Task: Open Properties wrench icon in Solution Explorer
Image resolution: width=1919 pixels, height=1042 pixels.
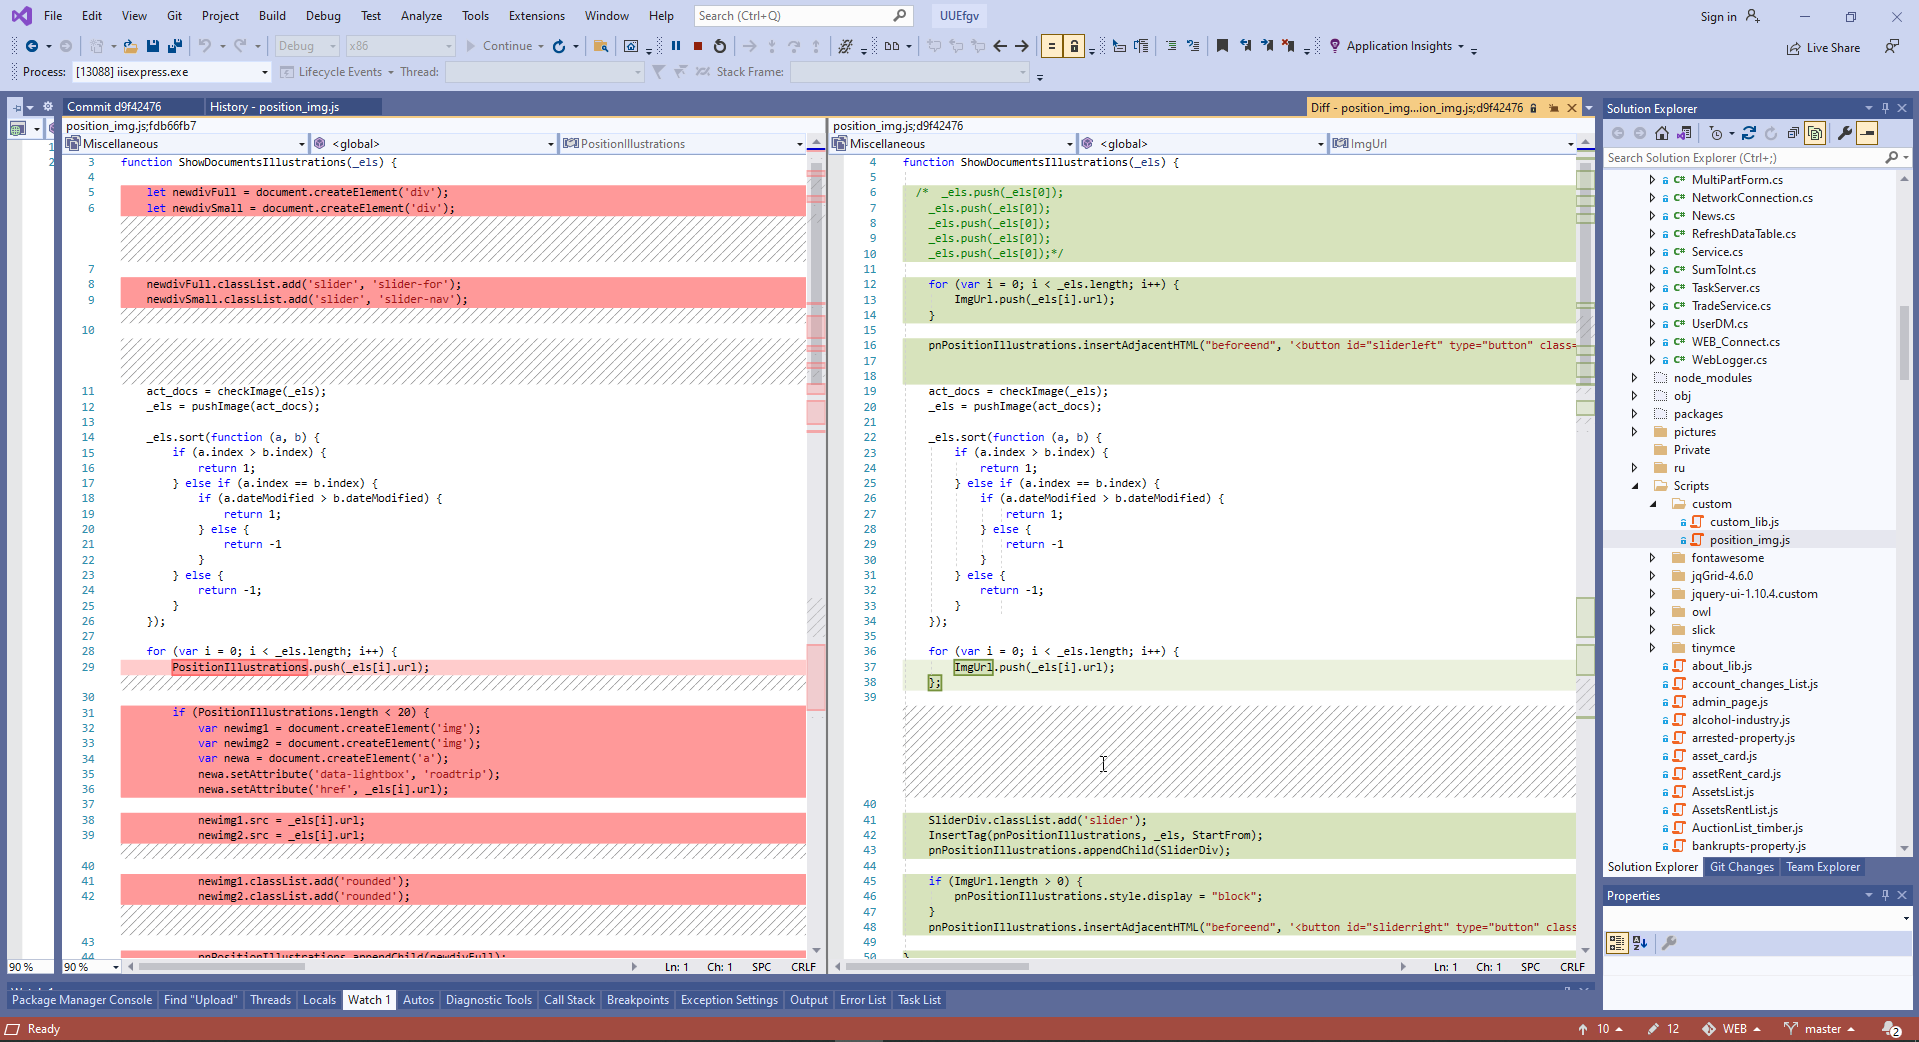Action: tap(1845, 133)
